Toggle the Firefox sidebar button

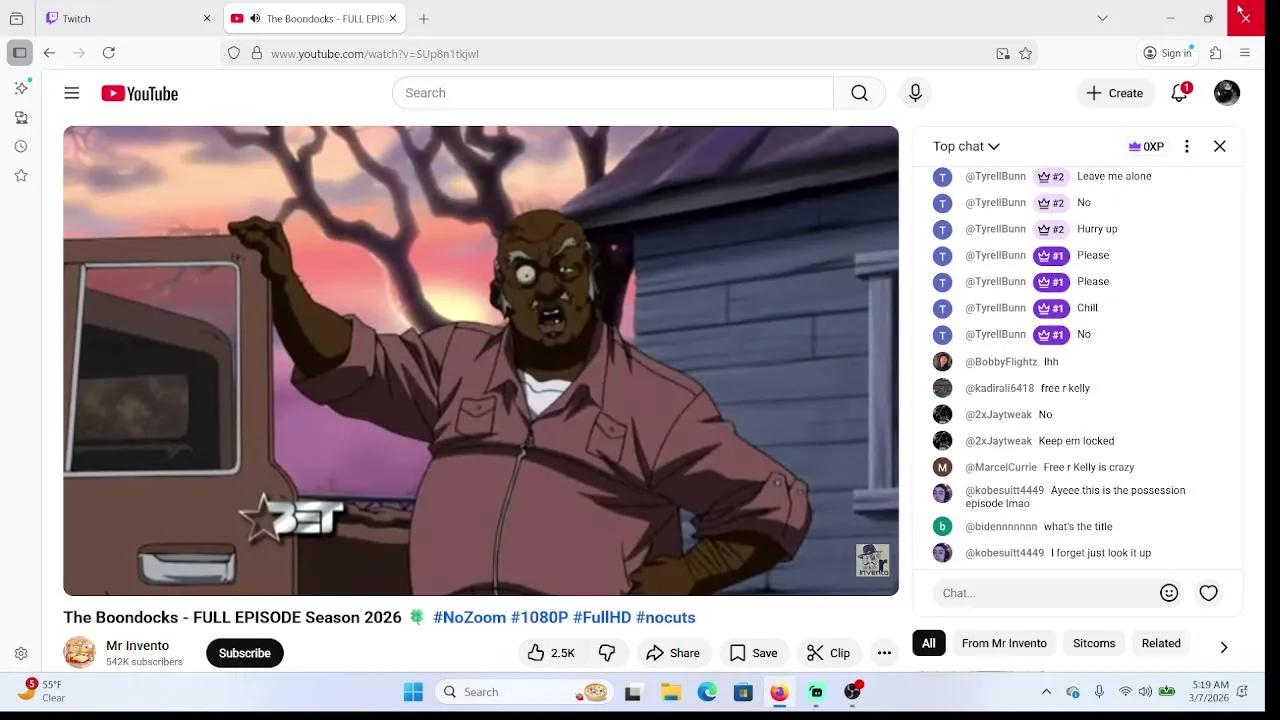click(x=20, y=53)
